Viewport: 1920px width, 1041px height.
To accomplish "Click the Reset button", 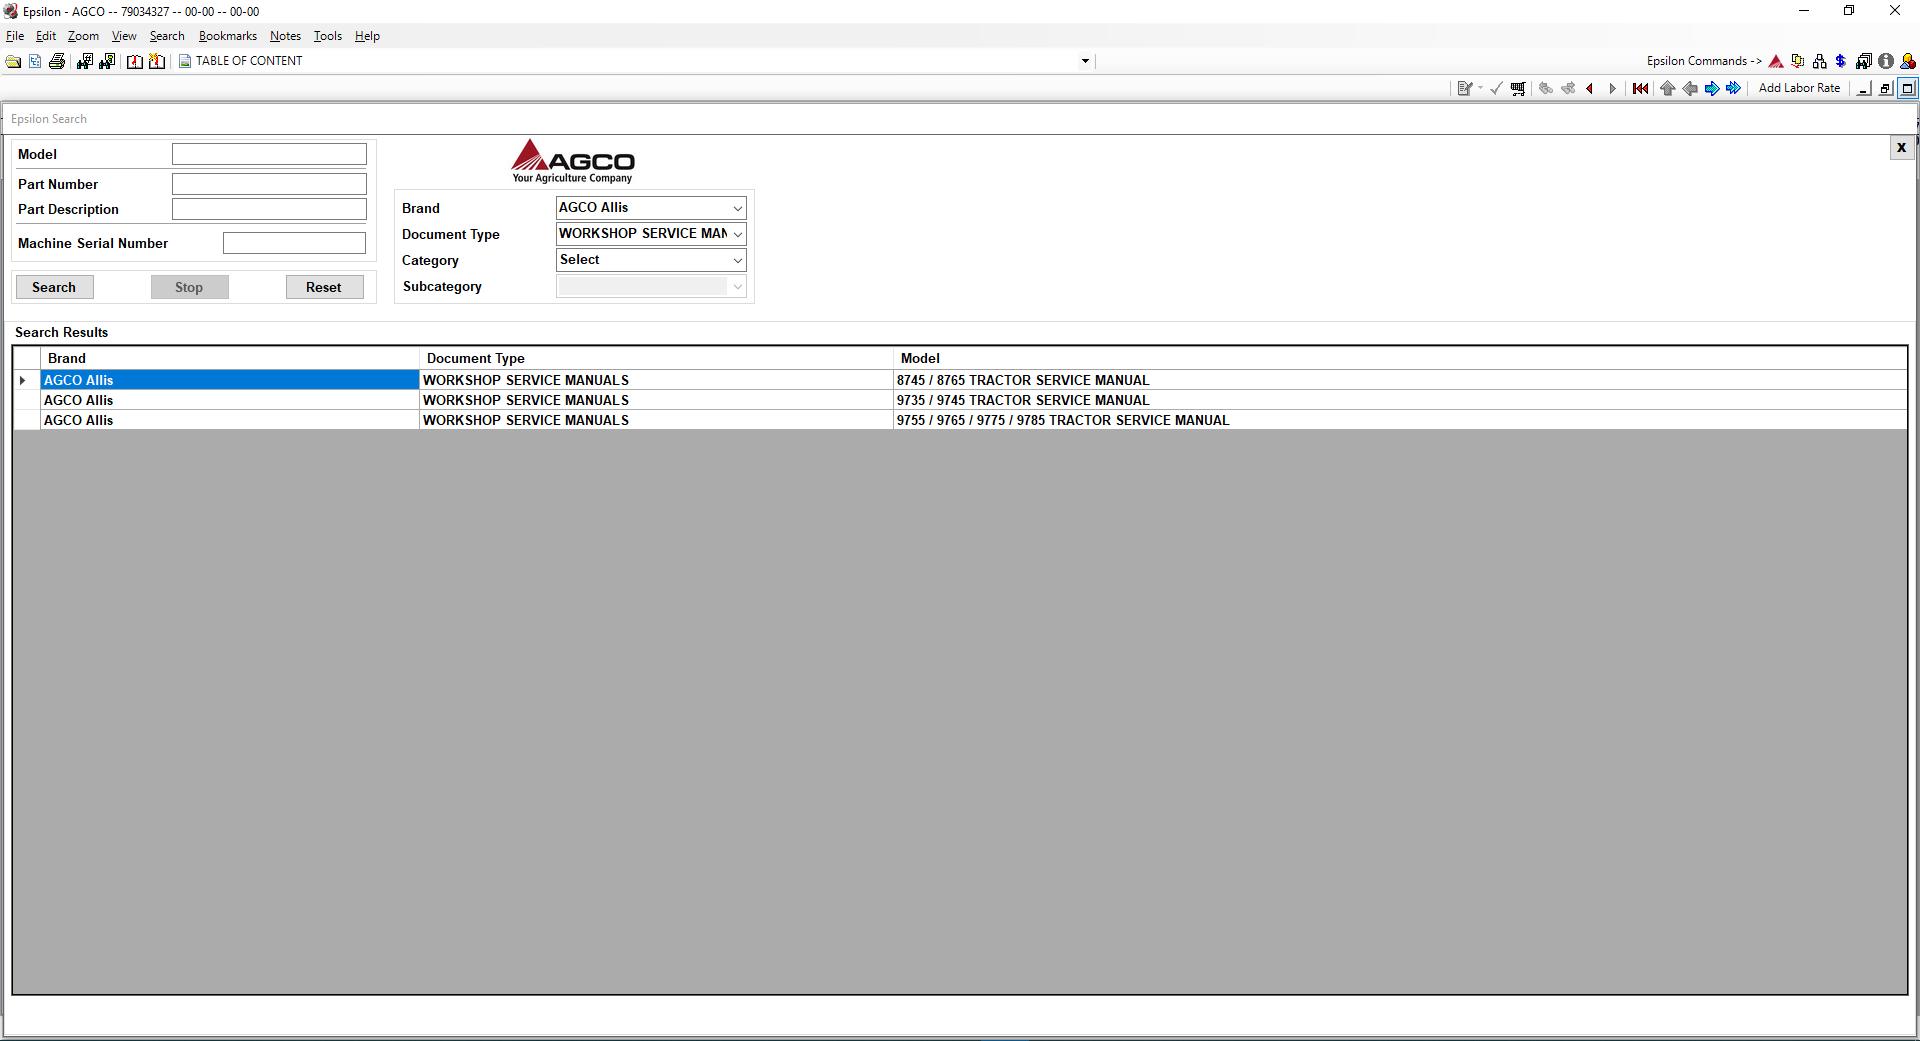I will pyautogui.click(x=324, y=287).
